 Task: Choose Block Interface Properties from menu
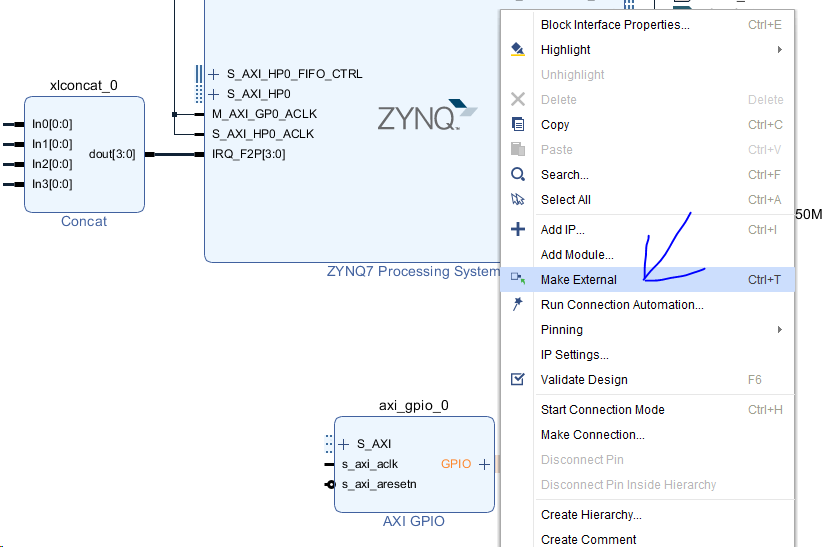[x=614, y=24]
